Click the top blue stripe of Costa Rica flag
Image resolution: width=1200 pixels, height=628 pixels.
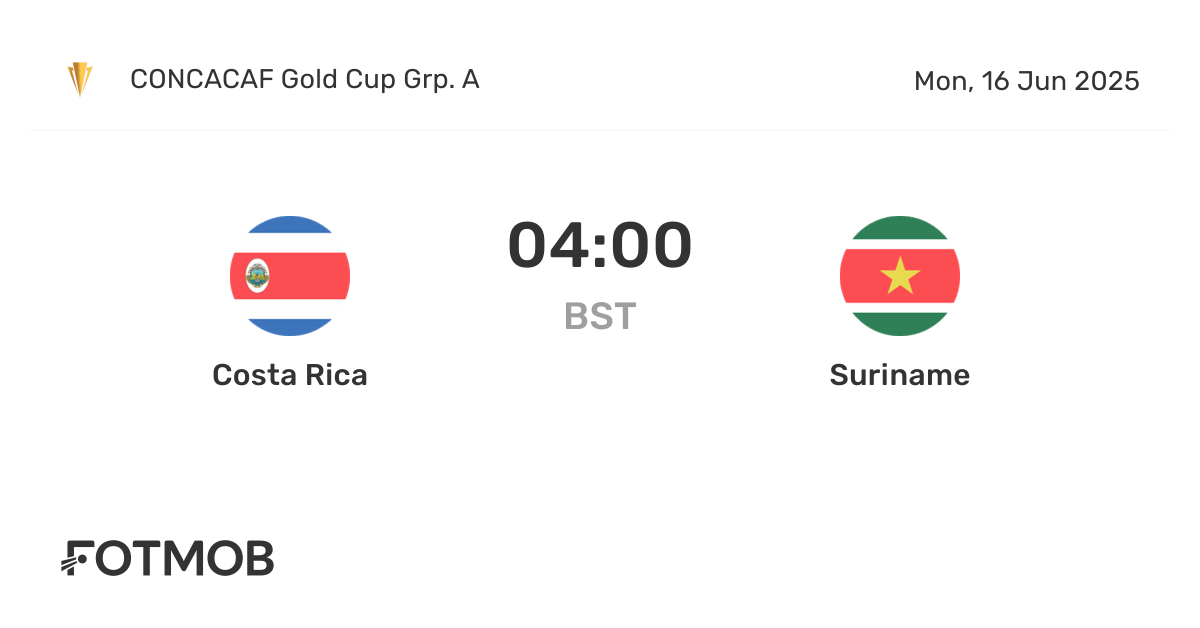tap(290, 227)
